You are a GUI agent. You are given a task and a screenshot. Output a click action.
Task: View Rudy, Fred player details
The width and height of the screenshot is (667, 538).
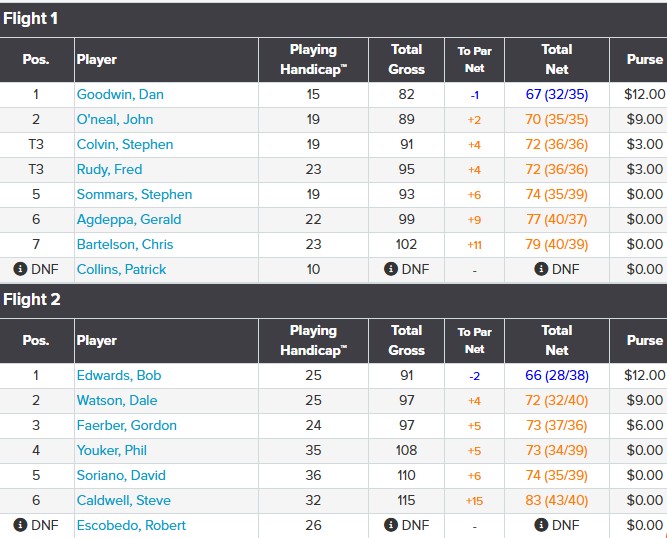pos(109,169)
